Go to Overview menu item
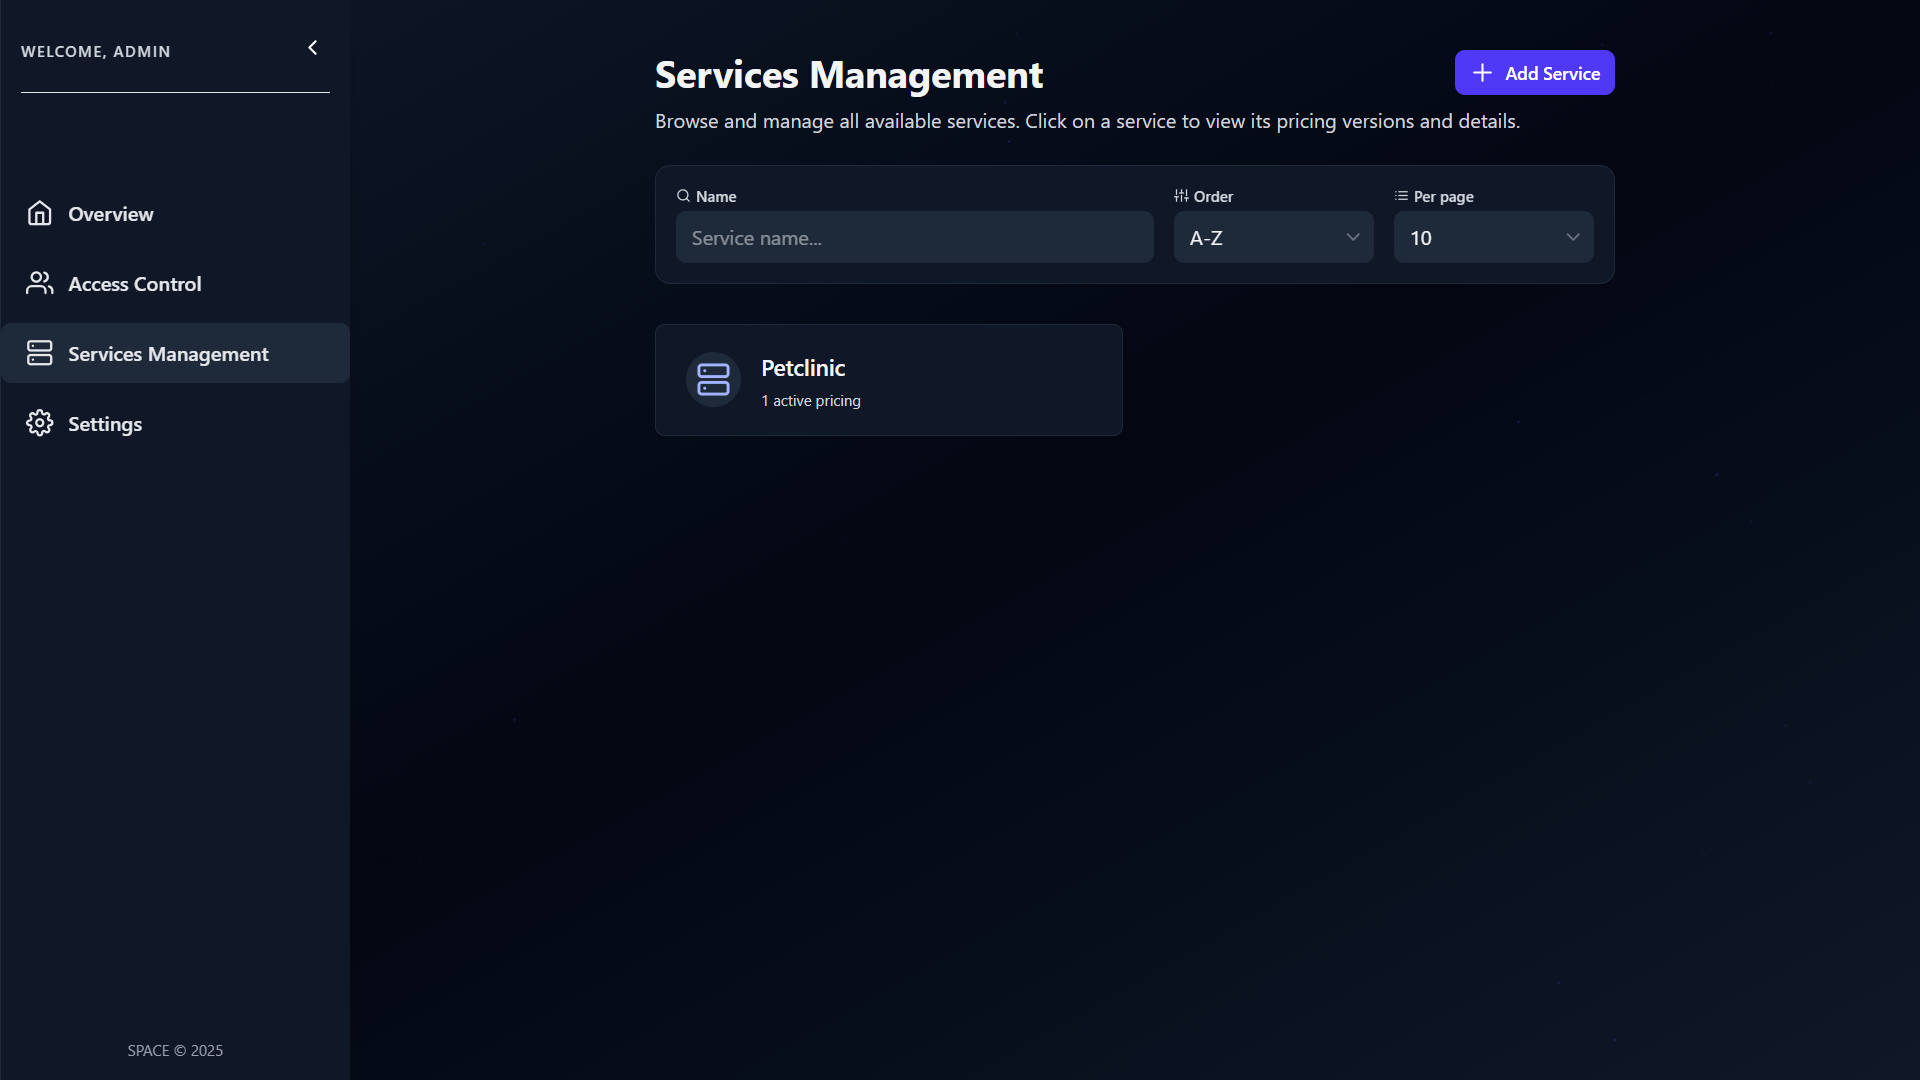 pyautogui.click(x=111, y=214)
